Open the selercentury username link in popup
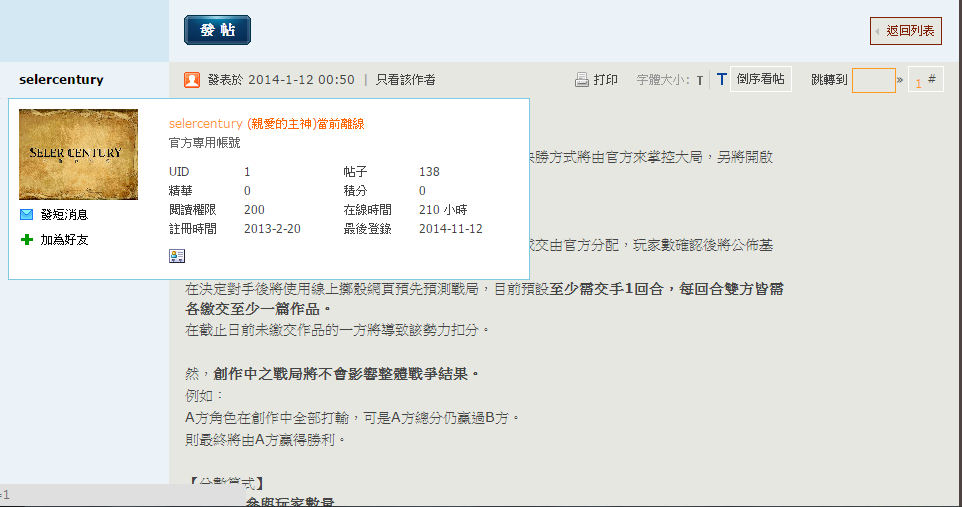Image resolution: width=962 pixels, height=507 pixels. pyautogui.click(x=206, y=124)
